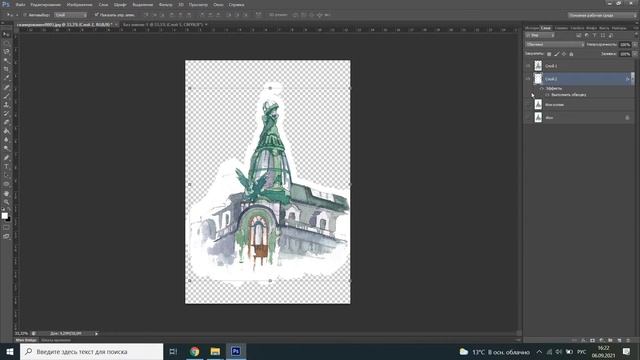Select the Clone Stamp tool

pyautogui.click(x=6, y=104)
